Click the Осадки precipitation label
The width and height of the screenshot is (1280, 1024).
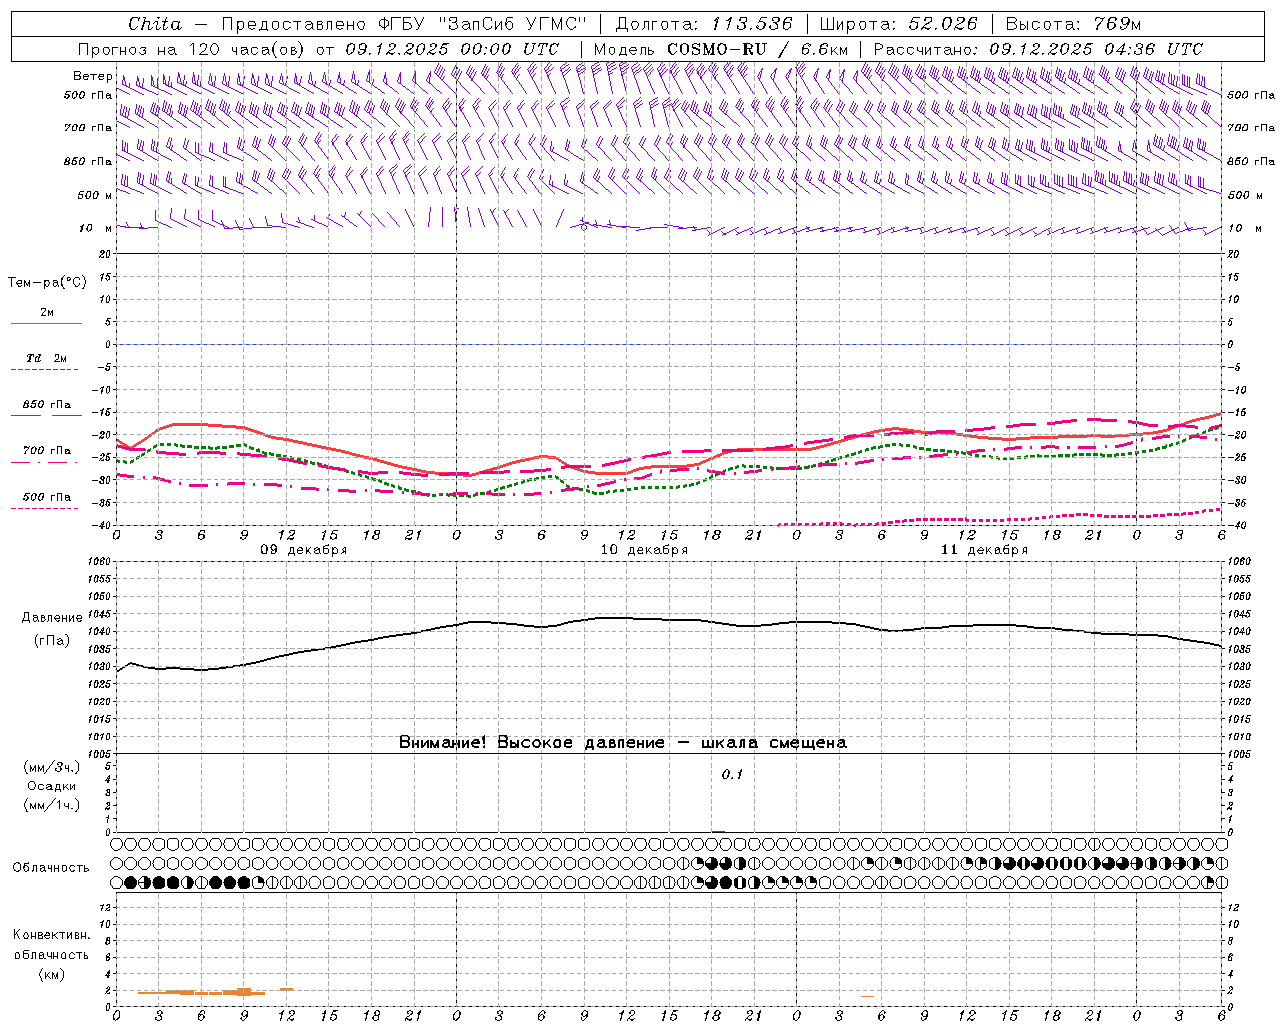coord(51,786)
